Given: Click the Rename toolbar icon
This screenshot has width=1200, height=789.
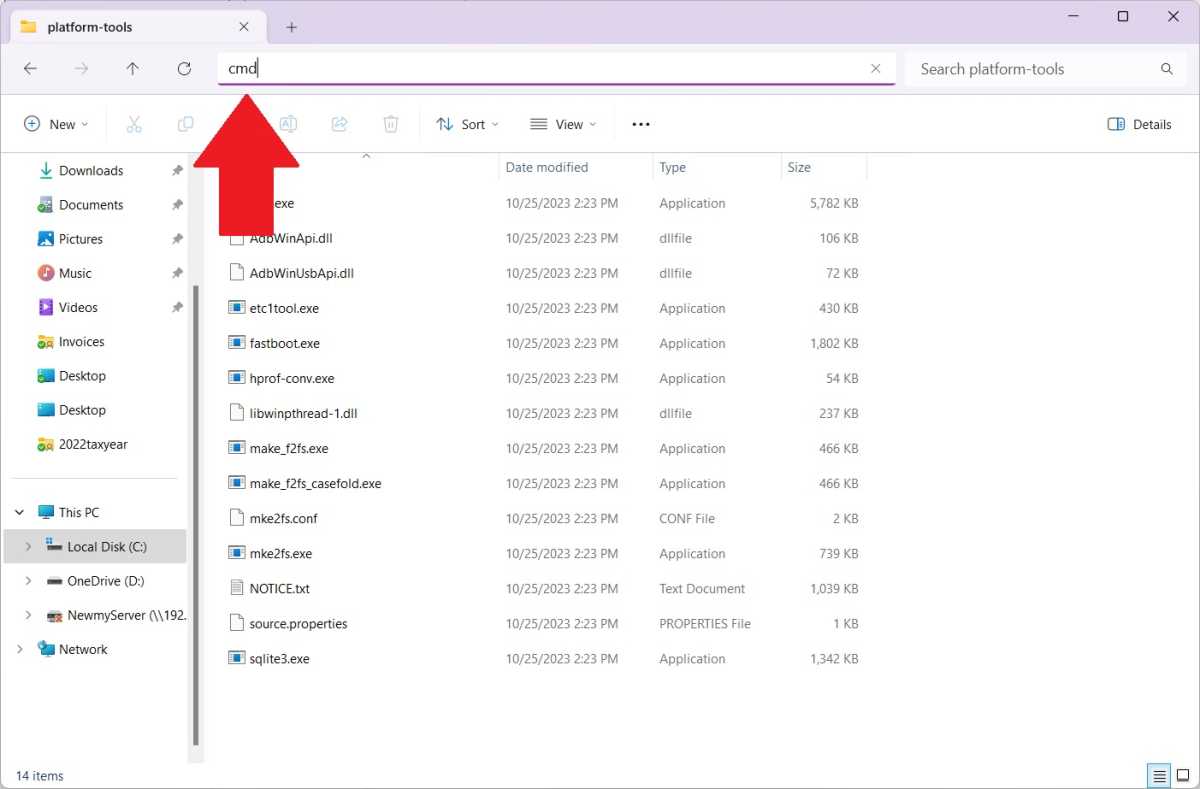Looking at the screenshot, I should 288,124.
